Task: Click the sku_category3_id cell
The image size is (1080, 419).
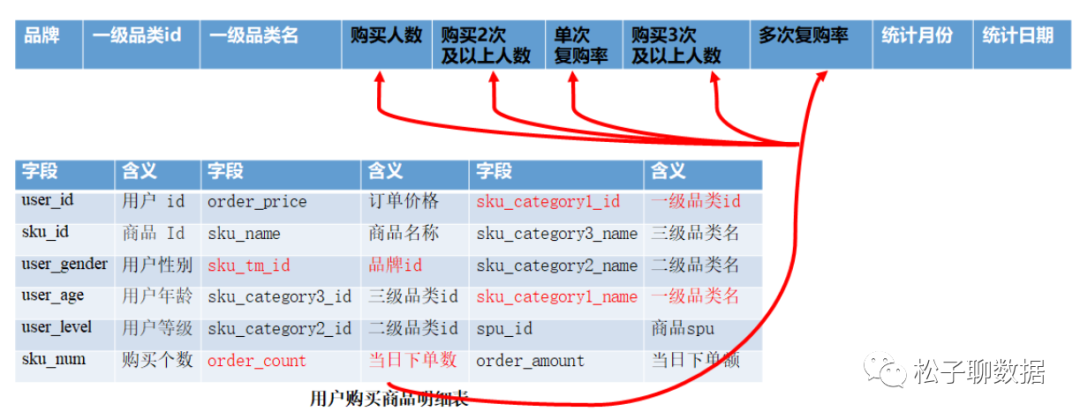Action: coord(281,303)
